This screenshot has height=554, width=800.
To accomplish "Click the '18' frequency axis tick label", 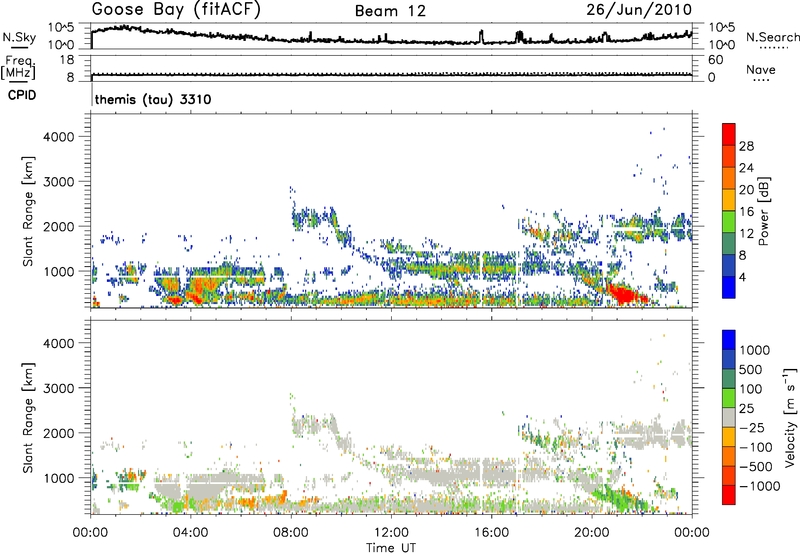I will 67,60.
